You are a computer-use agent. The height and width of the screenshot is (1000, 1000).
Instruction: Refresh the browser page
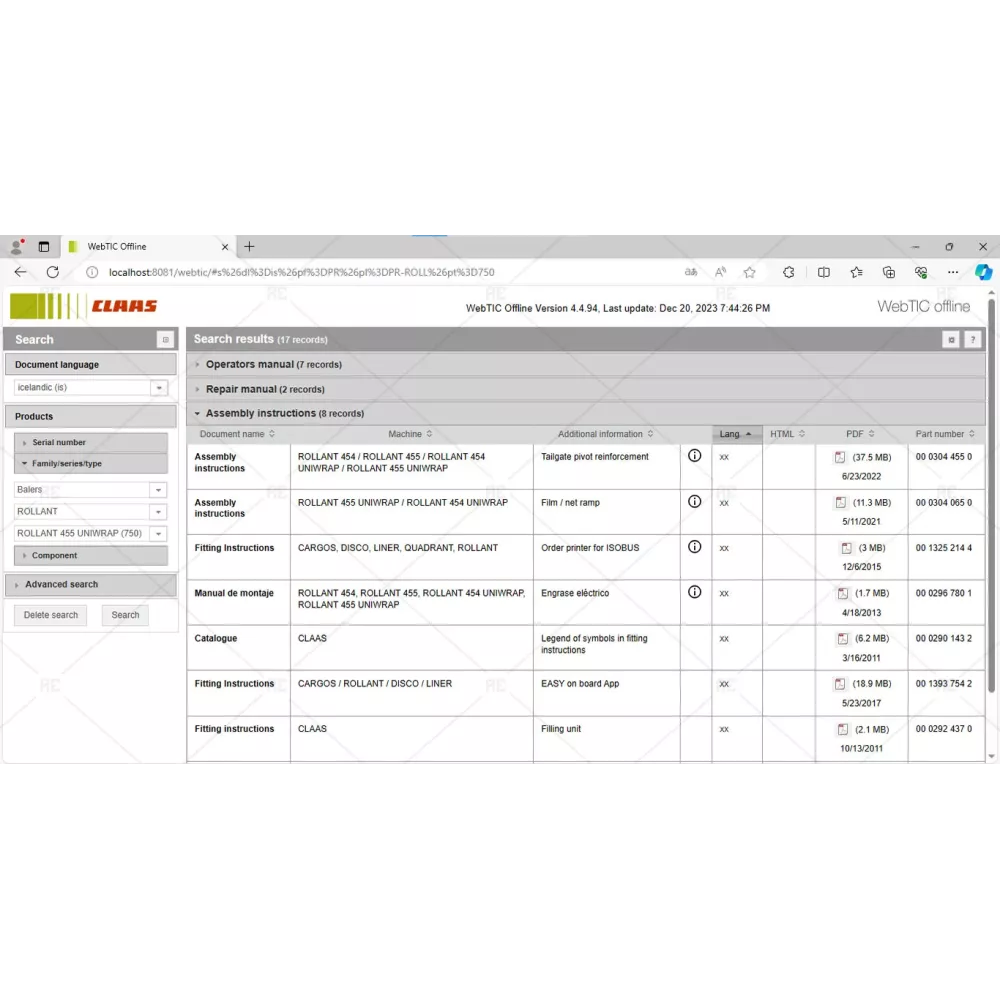point(53,272)
